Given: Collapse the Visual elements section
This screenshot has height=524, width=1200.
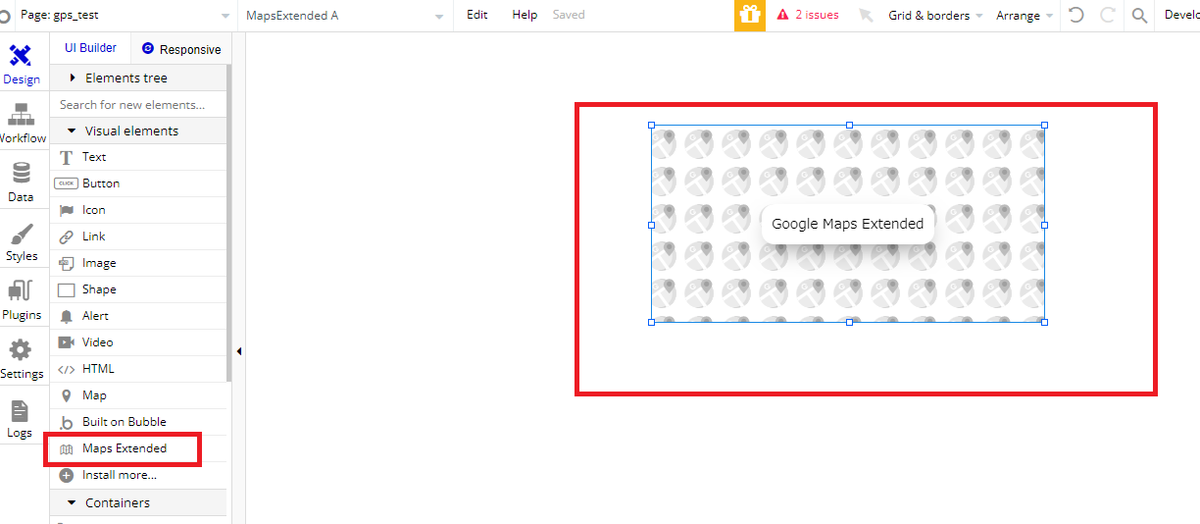Looking at the screenshot, I should point(138,131).
